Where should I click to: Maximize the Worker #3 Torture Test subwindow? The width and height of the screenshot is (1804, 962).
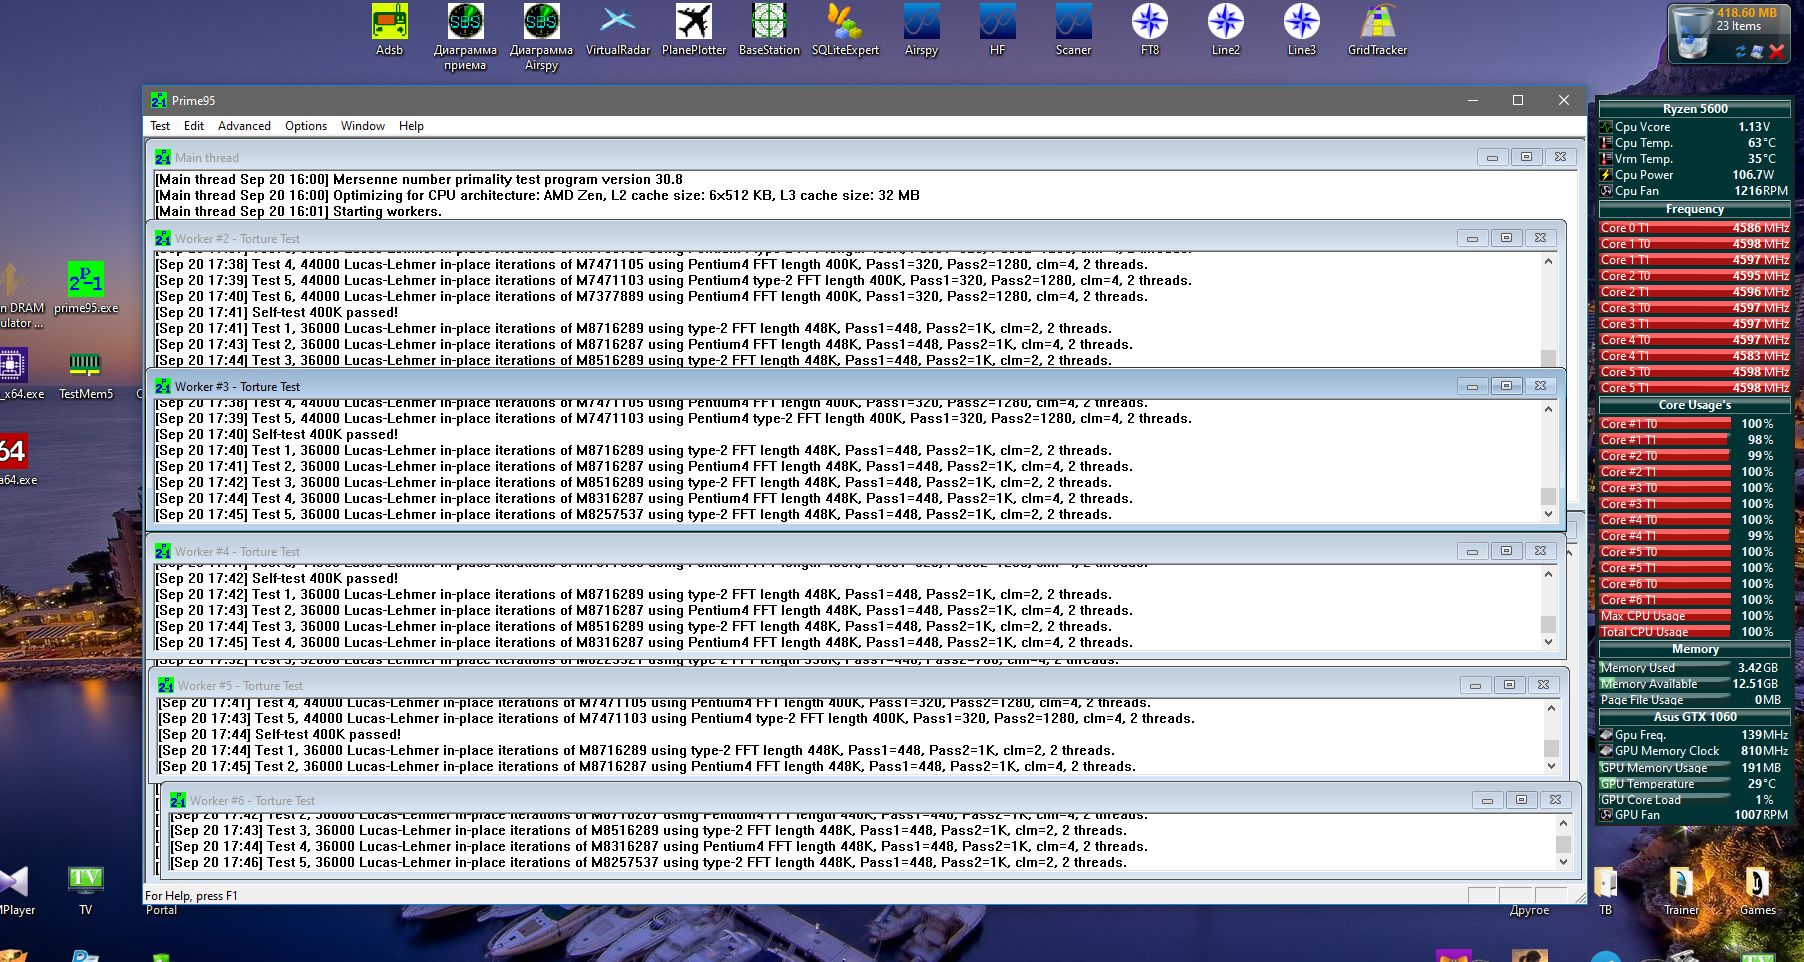[x=1506, y=386]
